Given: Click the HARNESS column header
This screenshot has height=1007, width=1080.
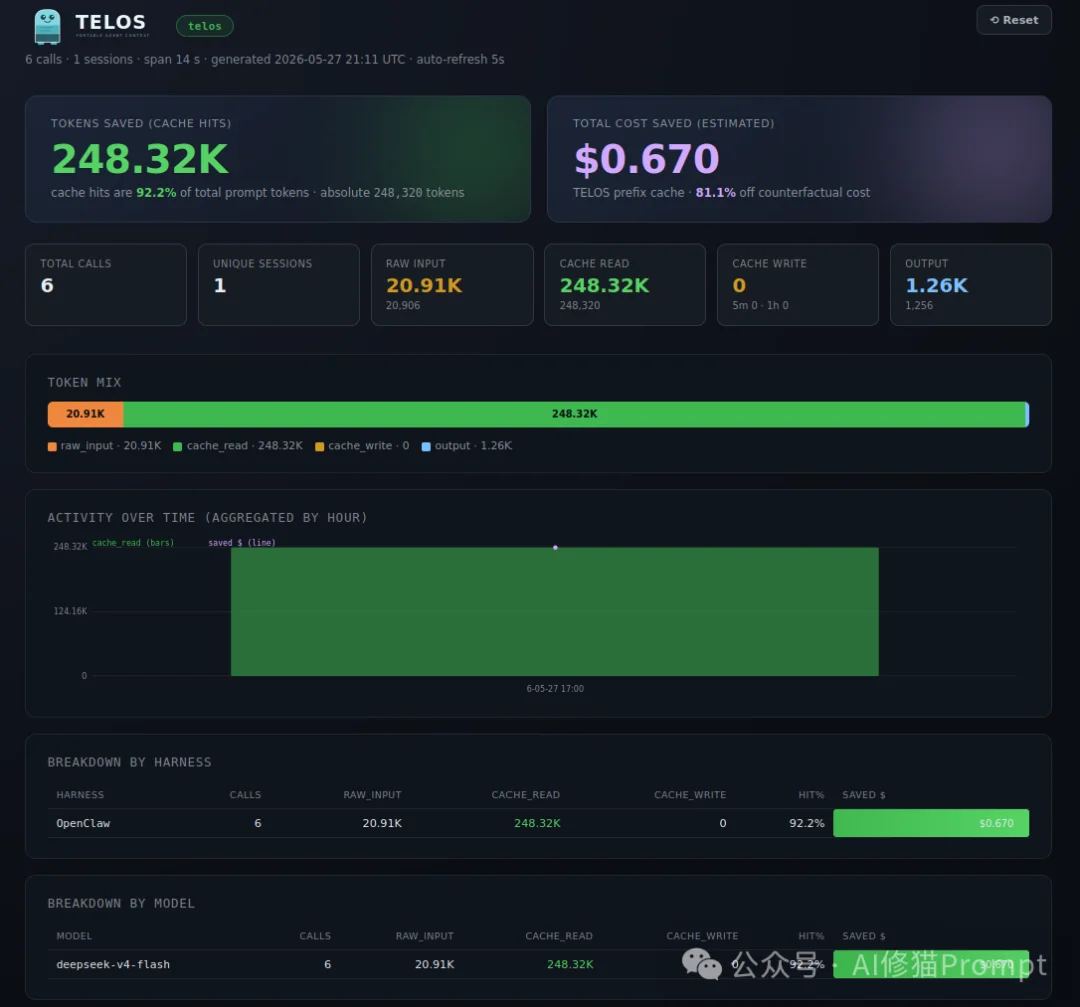Looking at the screenshot, I should click(80, 795).
